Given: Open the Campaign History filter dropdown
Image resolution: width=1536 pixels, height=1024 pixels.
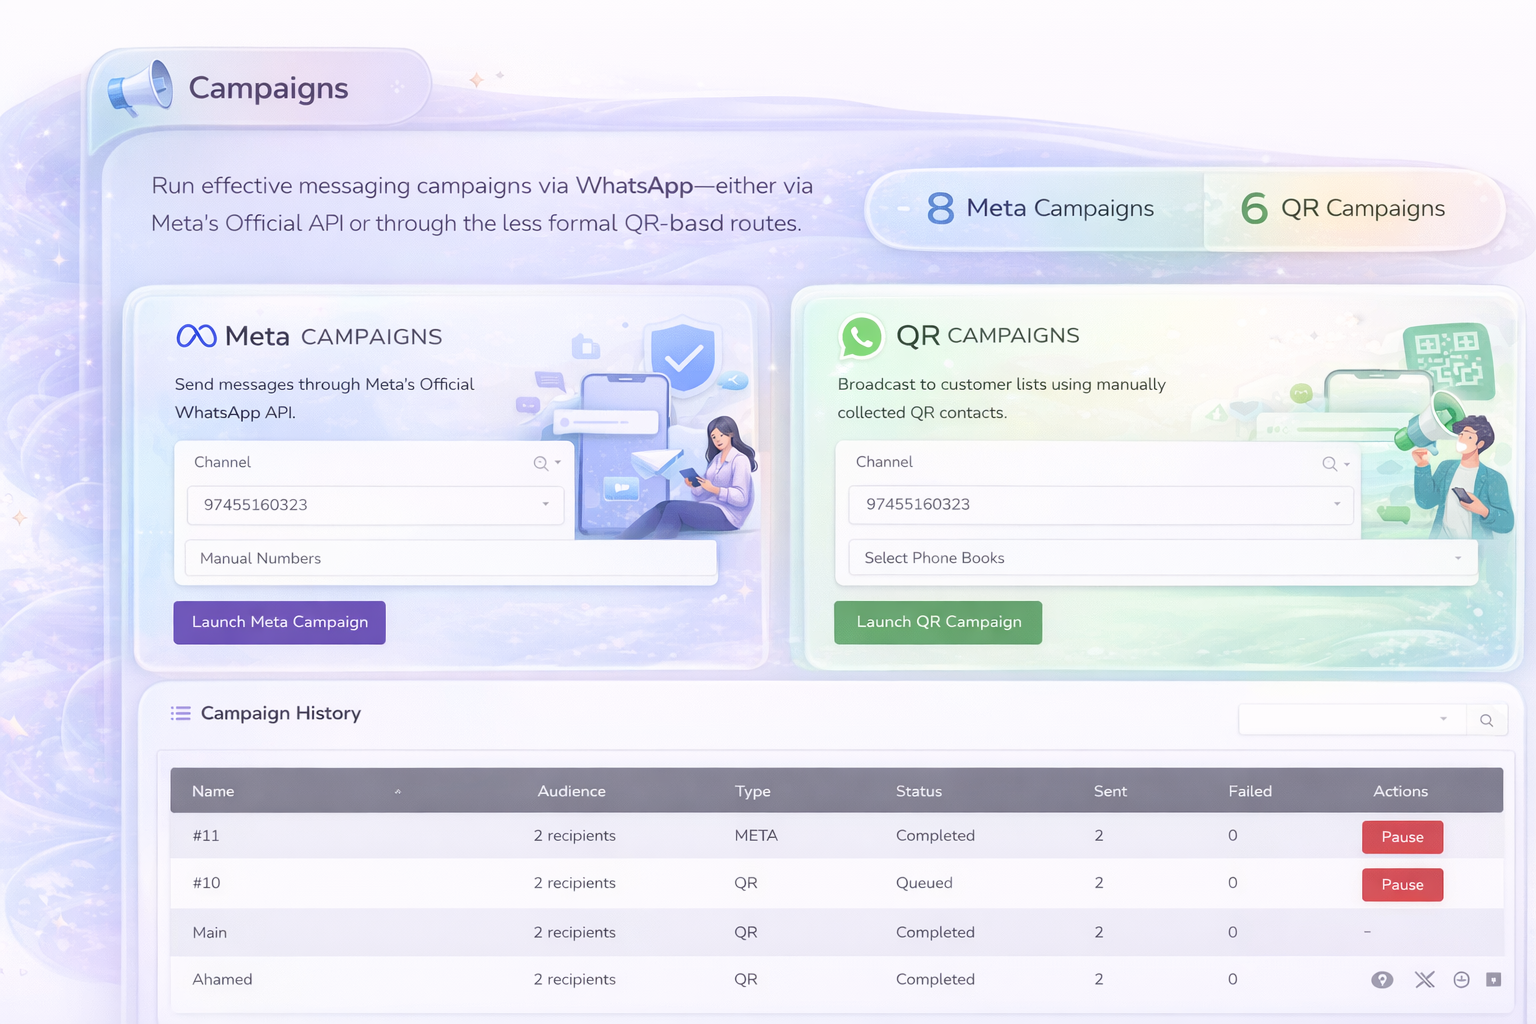Looking at the screenshot, I should [x=1352, y=720].
